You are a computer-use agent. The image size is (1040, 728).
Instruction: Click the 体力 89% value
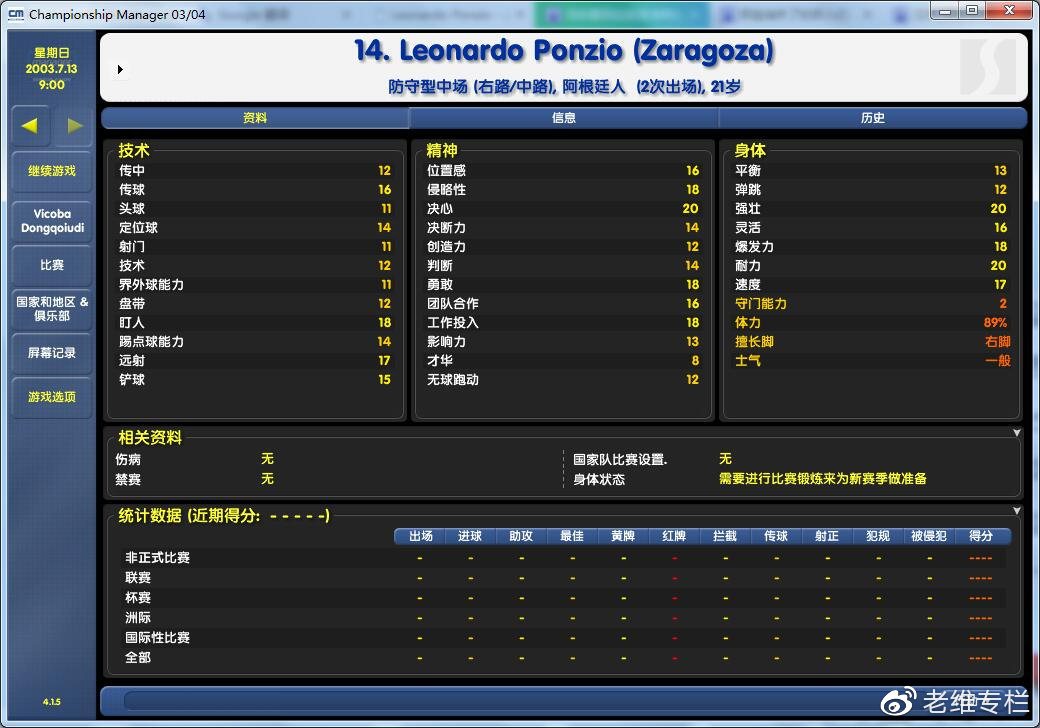point(995,322)
